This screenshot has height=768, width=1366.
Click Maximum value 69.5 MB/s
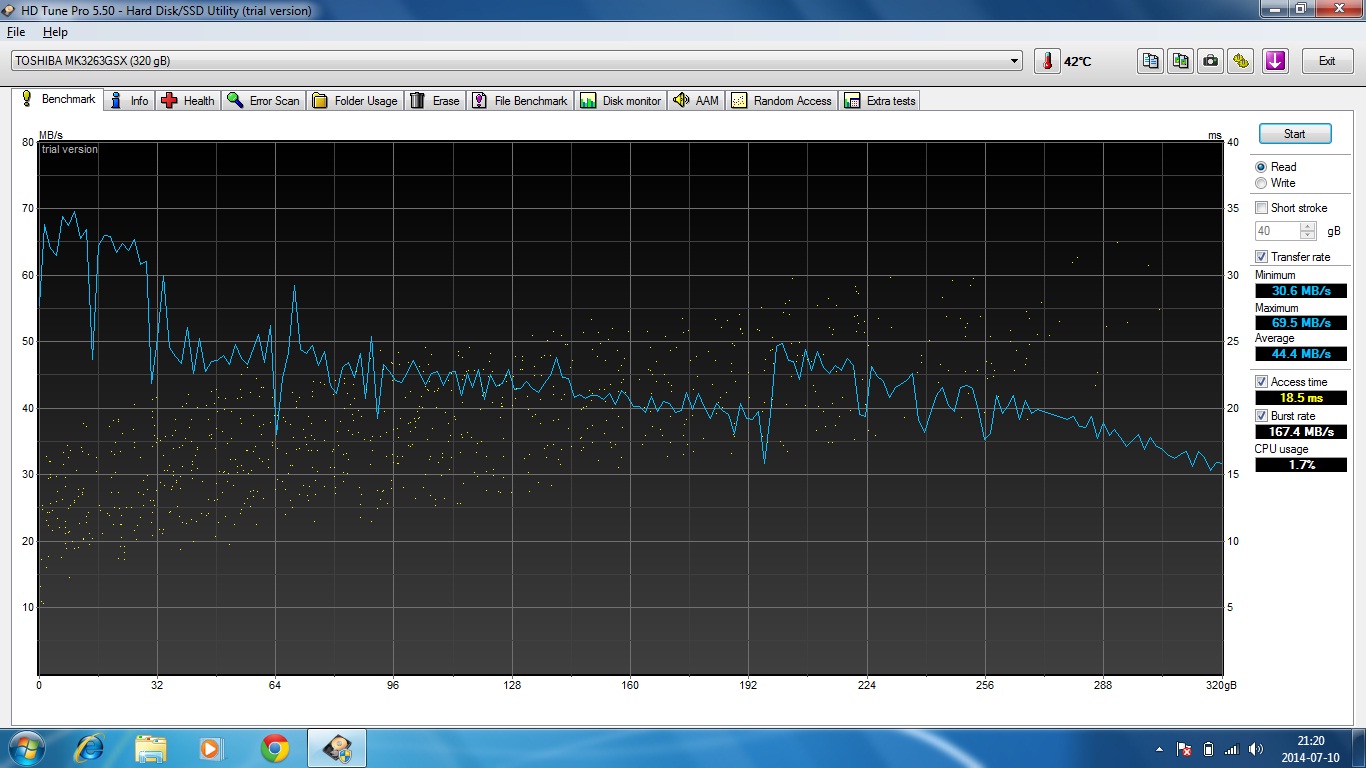pyautogui.click(x=1301, y=323)
